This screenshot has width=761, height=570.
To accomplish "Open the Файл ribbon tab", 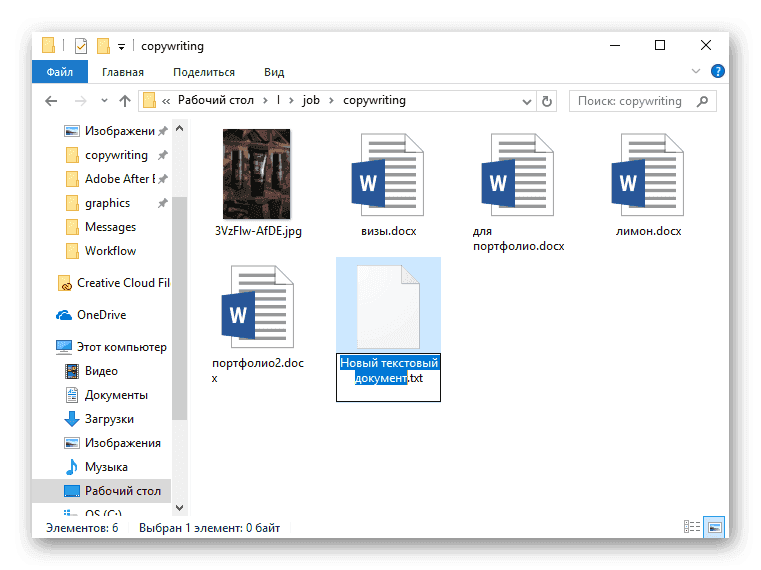I will tap(60, 72).
